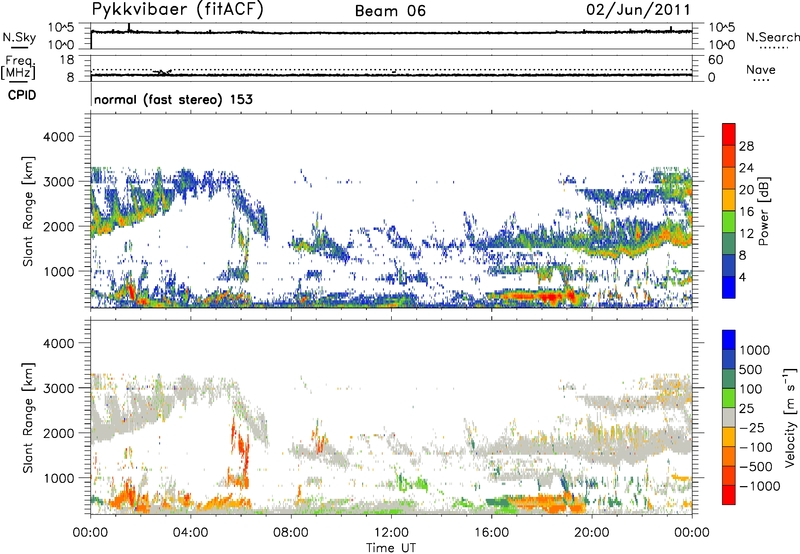Click the '-100' velocity colorbar tick label

(756, 447)
